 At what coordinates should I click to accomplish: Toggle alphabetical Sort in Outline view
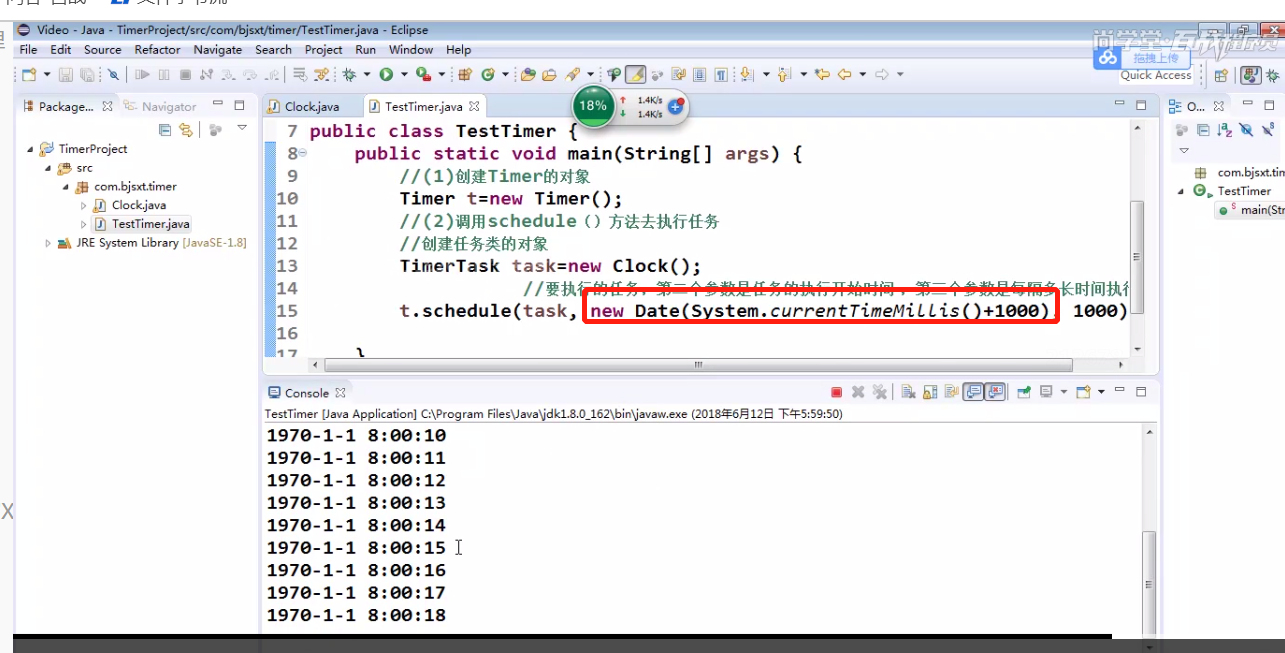coord(1224,130)
